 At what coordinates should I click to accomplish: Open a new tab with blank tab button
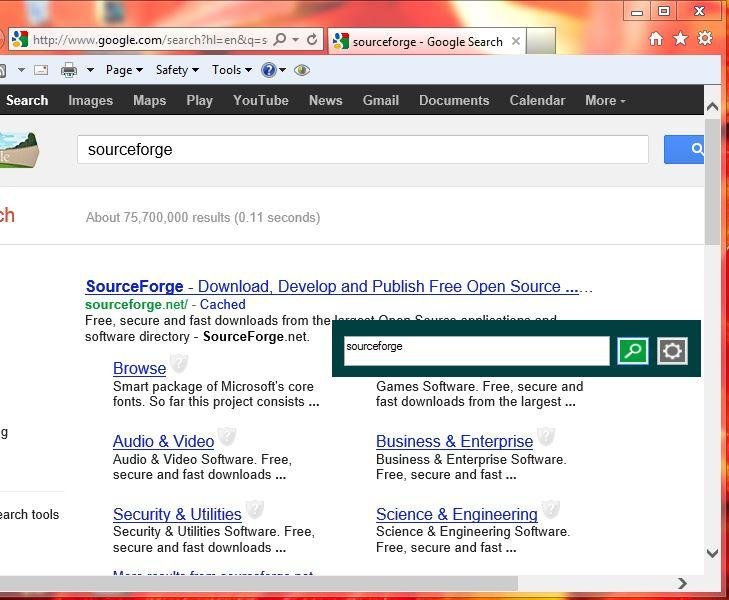coord(541,41)
